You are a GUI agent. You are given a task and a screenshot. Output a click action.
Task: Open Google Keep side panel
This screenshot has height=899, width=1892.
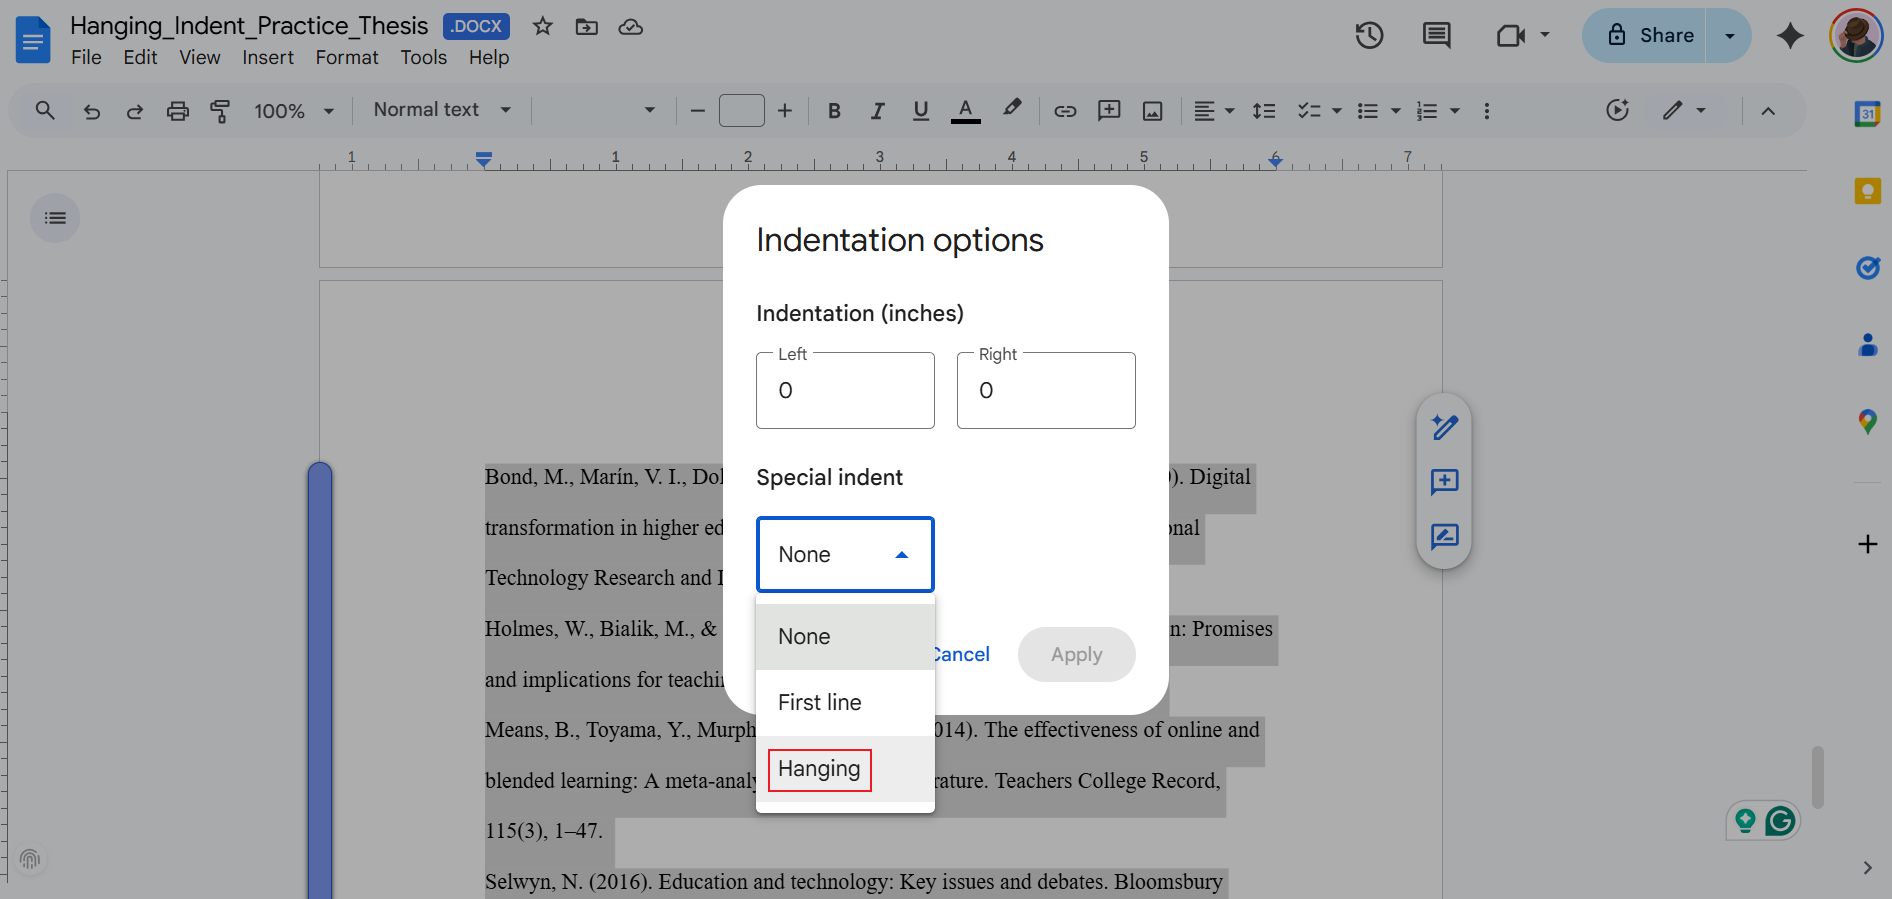pyautogui.click(x=1867, y=191)
